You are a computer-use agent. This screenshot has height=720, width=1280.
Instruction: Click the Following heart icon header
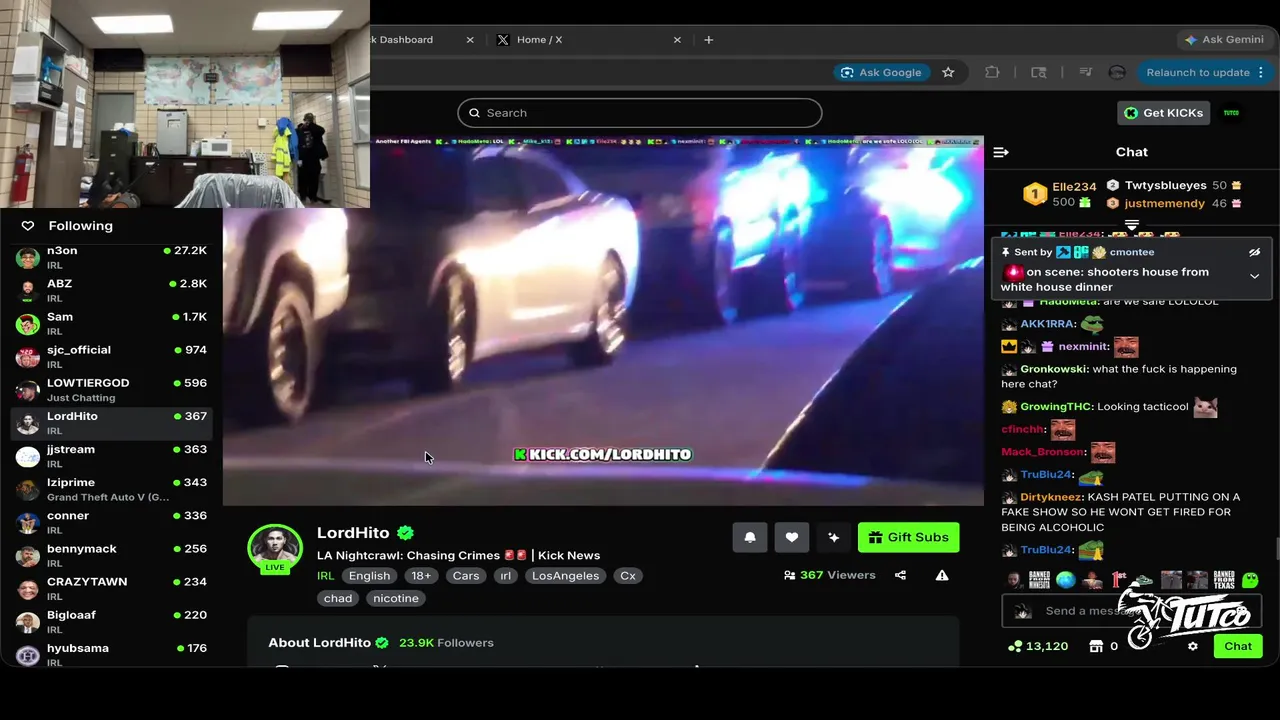click(28, 226)
